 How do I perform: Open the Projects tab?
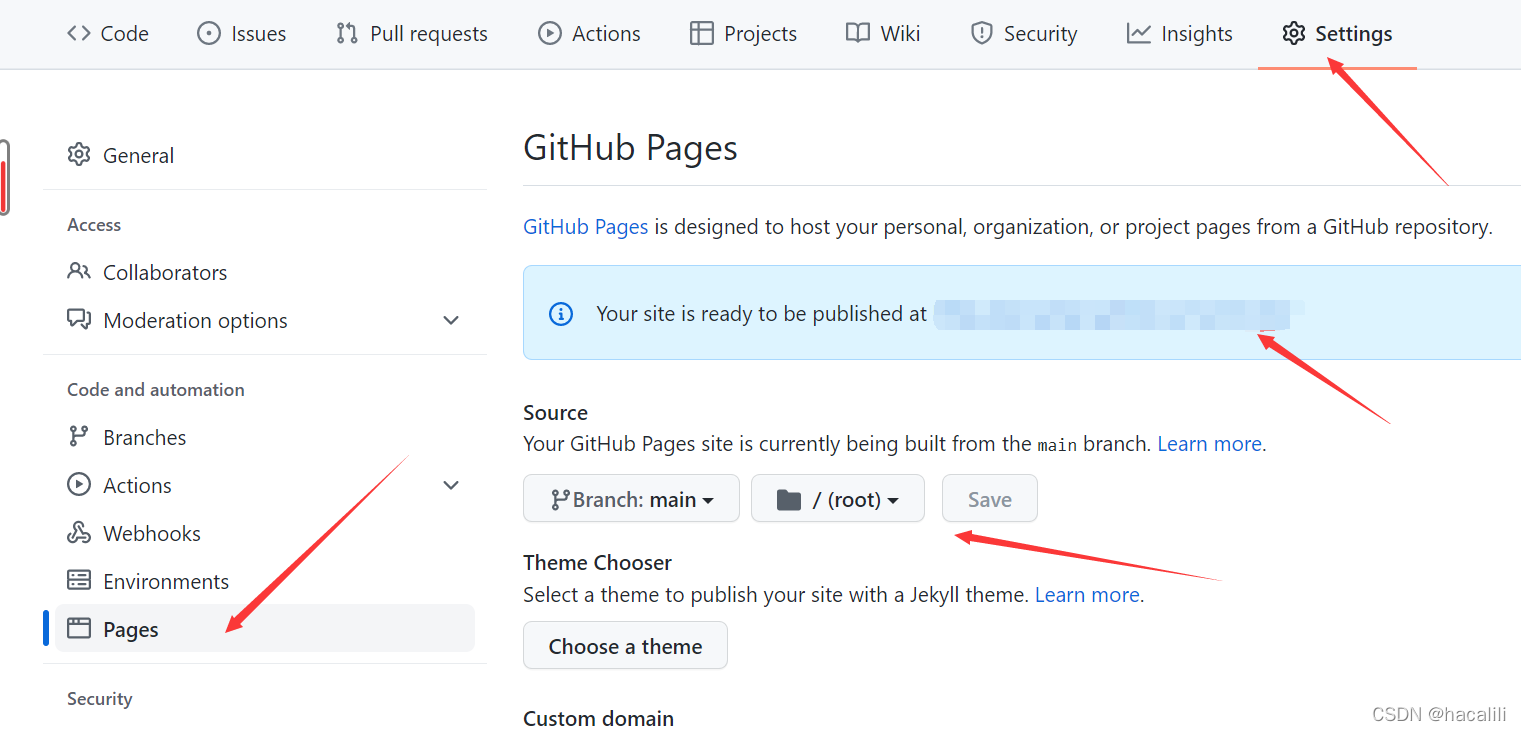coord(743,33)
